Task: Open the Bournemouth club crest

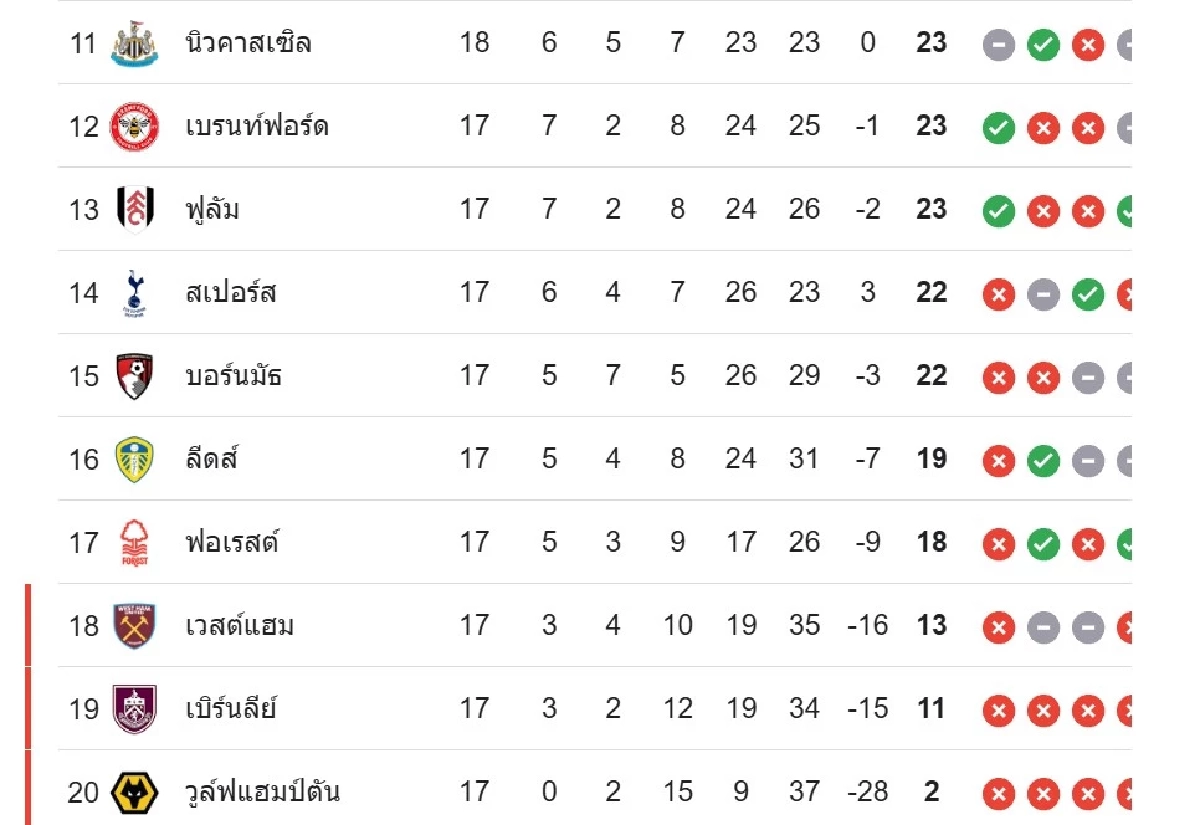Action: pos(134,376)
